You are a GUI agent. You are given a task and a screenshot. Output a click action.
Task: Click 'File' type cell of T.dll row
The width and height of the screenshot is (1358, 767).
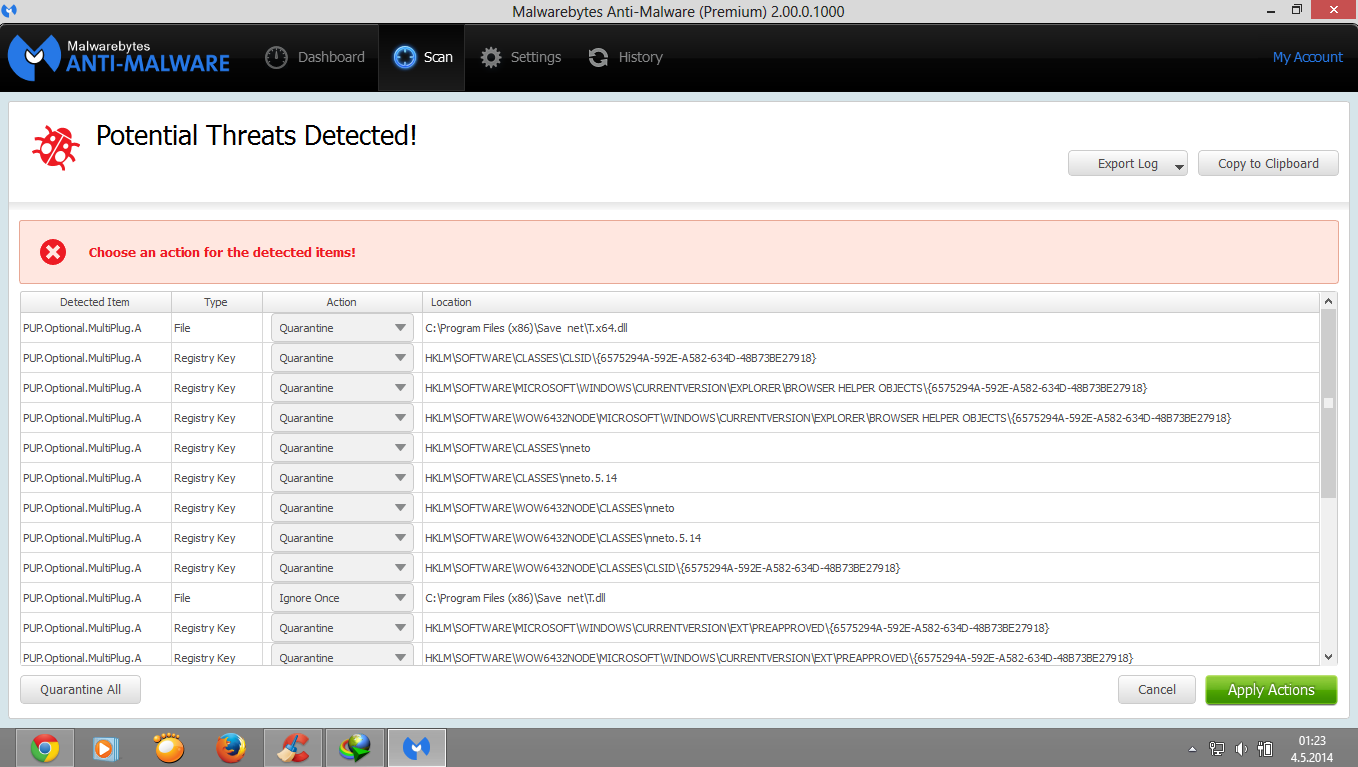tap(216, 598)
